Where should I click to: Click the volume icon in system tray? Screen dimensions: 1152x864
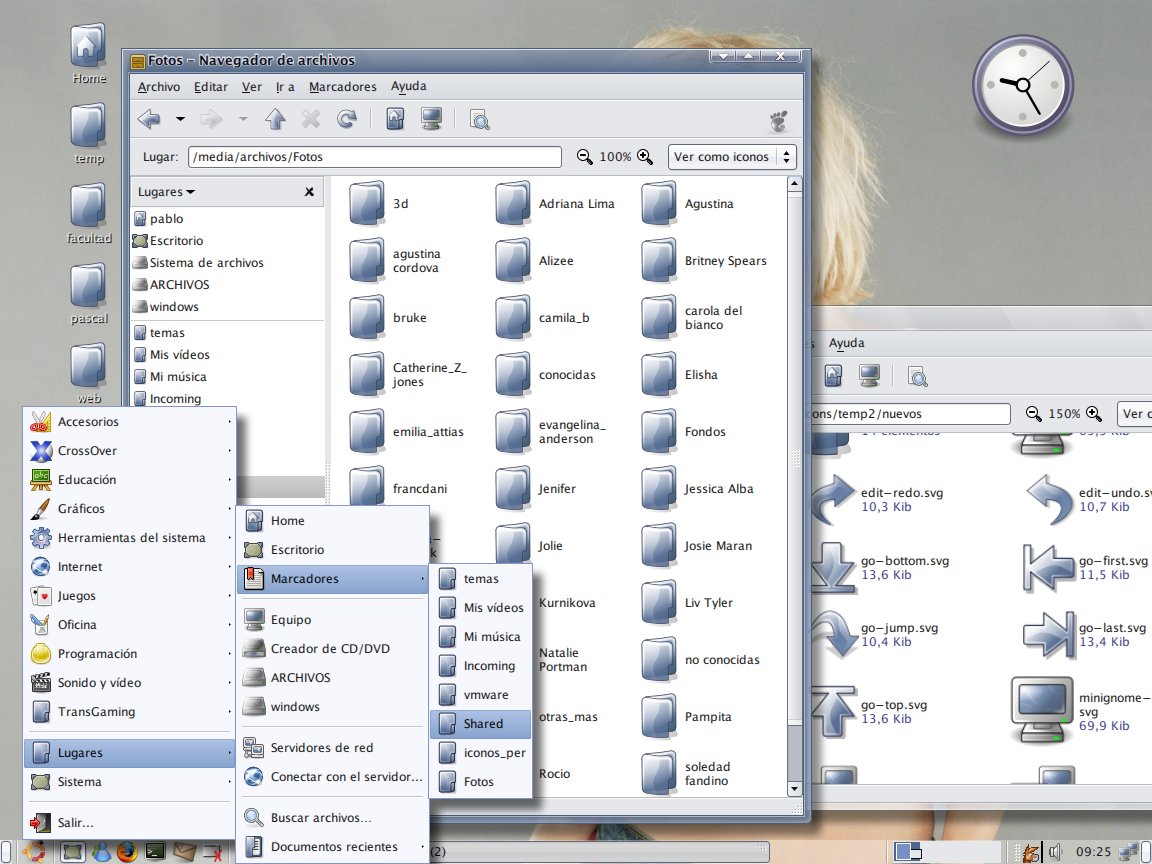click(1055, 852)
